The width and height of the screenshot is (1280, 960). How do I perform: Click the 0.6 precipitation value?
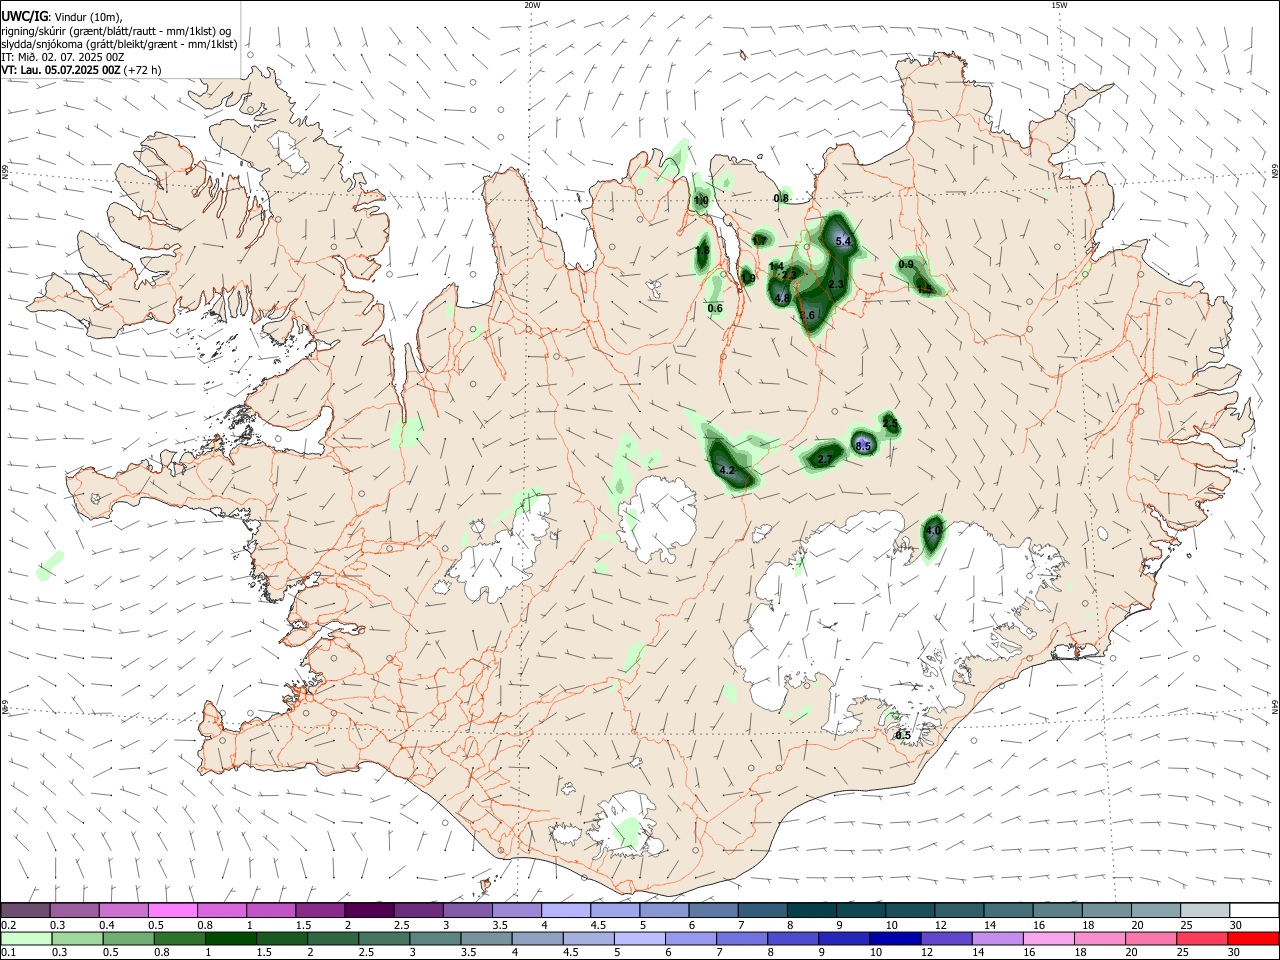(715, 308)
